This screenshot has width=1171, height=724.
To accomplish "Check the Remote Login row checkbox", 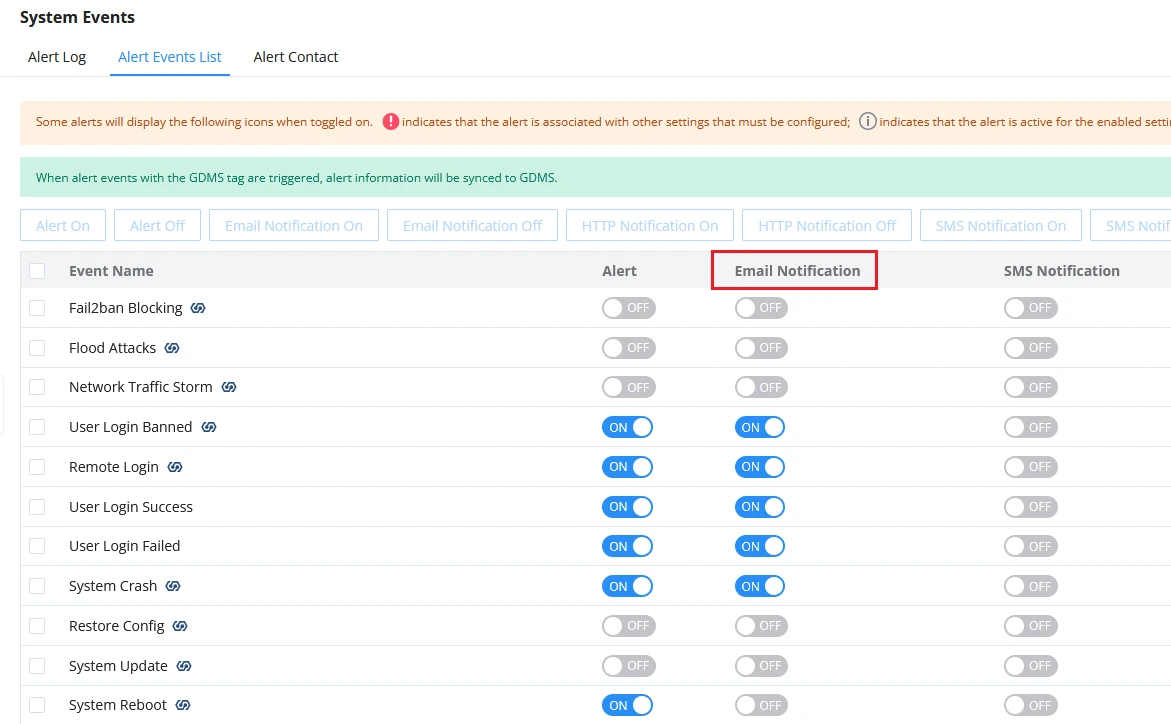I will point(37,467).
